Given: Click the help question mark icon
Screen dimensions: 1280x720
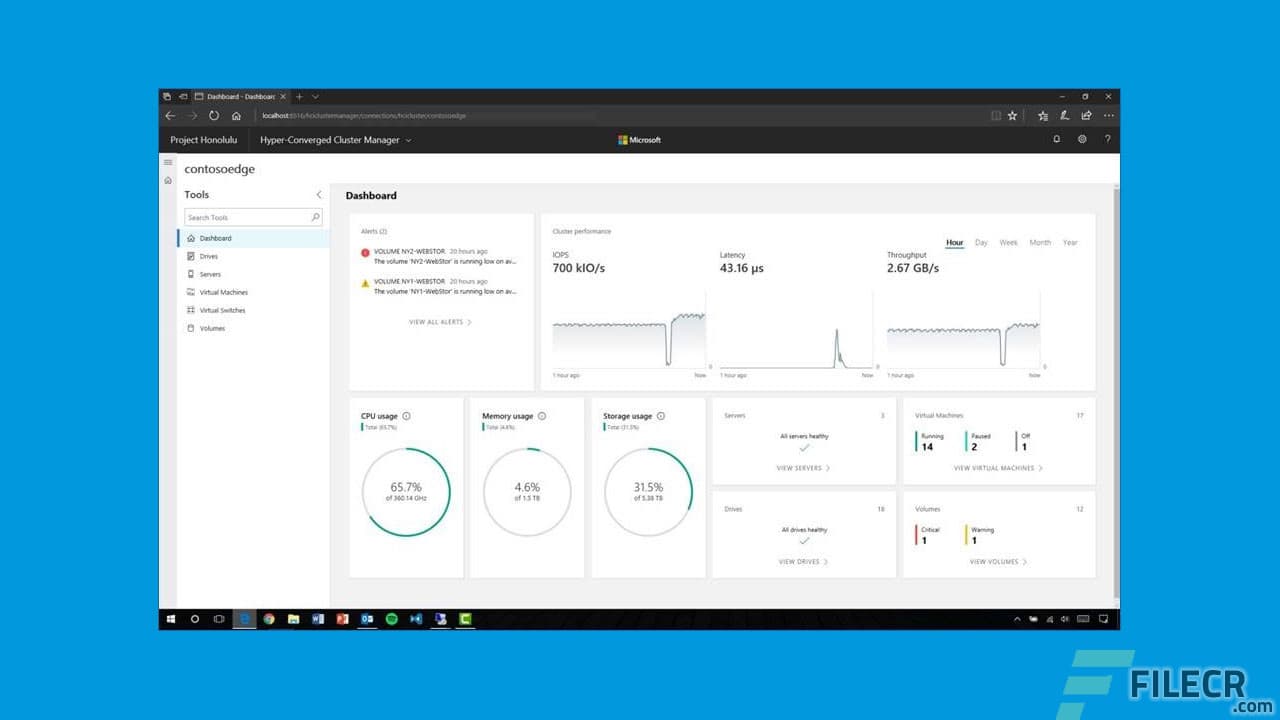Looking at the screenshot, I should coord(1107,139).
